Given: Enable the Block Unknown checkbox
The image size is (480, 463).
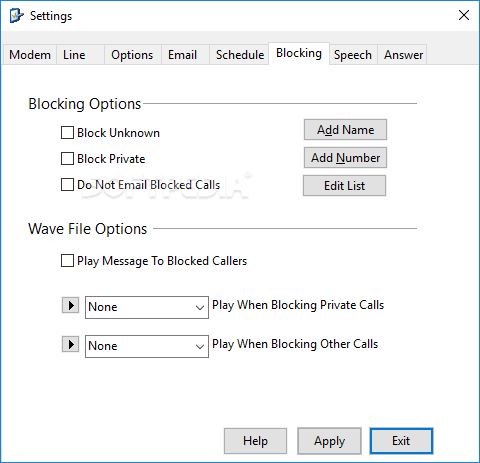Looking at the screenshot, I should pos(67,133).
